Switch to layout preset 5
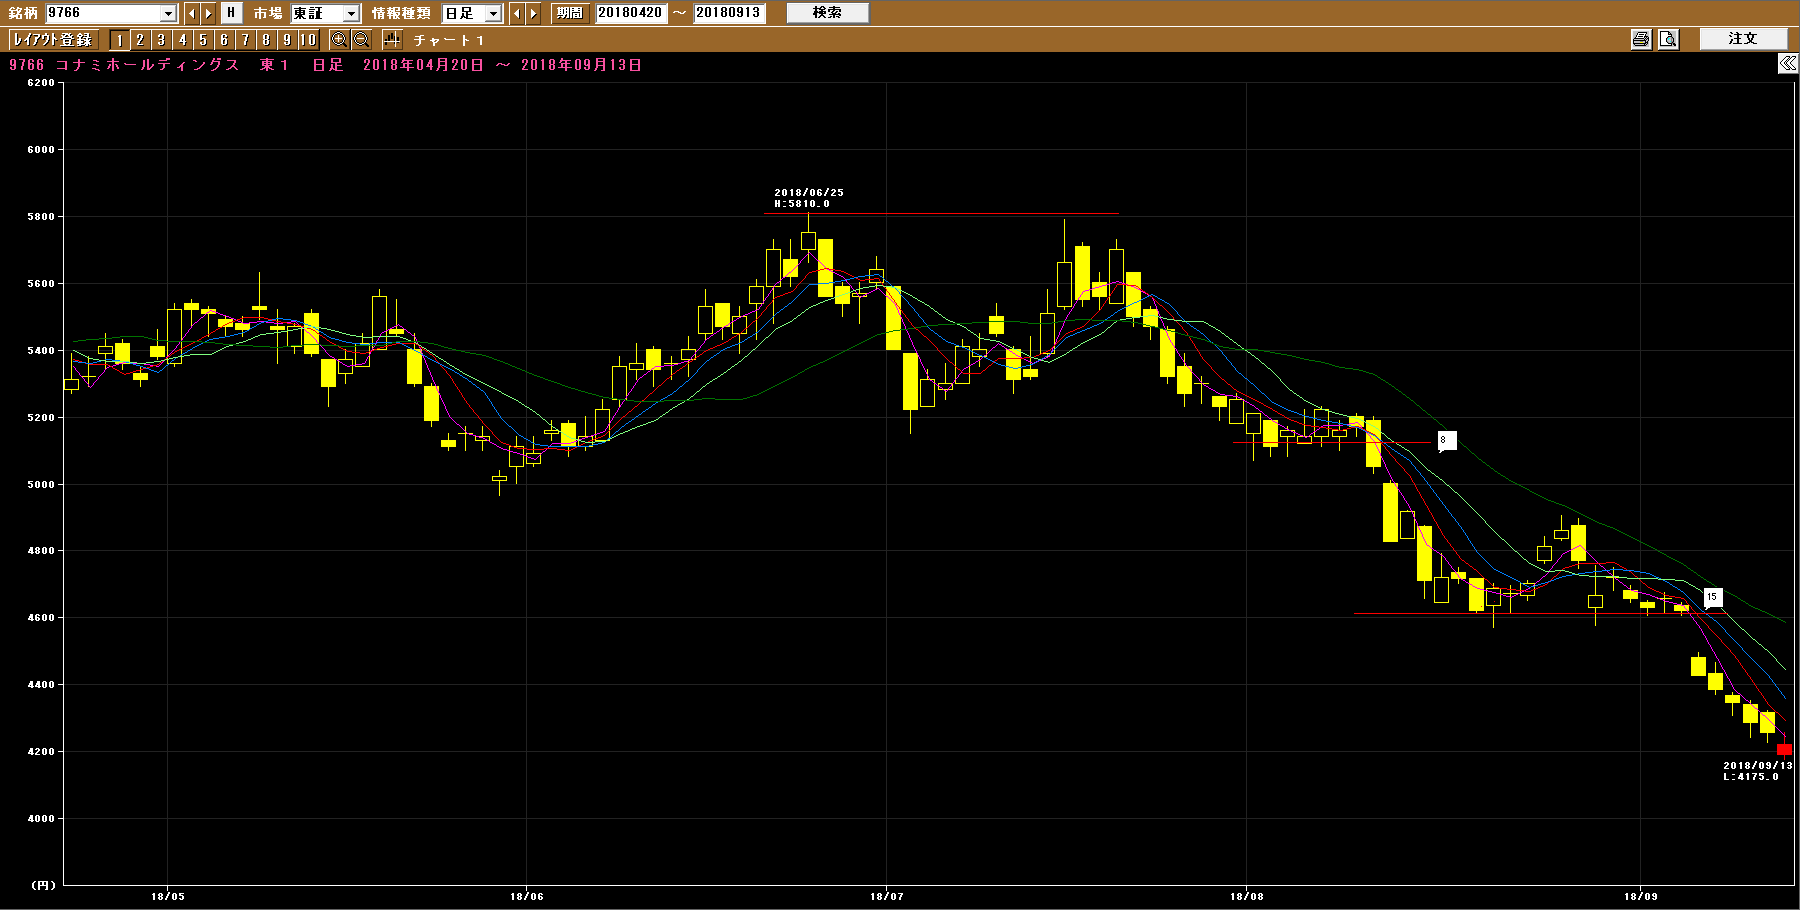This screenshot has width=1800, height=911. (x=203, y=40)
